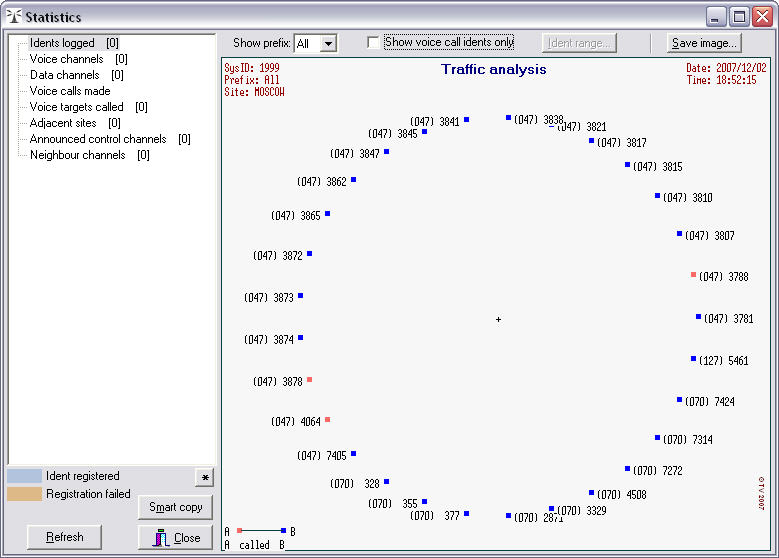Select Voice calls made item
Screen dimensions: 779x558
click(70, 91)
